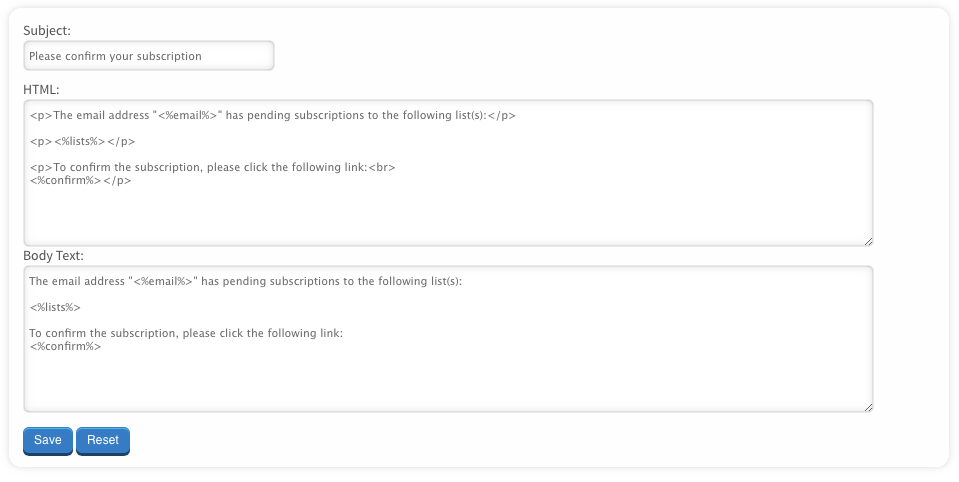
Task: Place cursor in "<p><%lists%></p>" HTML line
Action: pos(82,142)
